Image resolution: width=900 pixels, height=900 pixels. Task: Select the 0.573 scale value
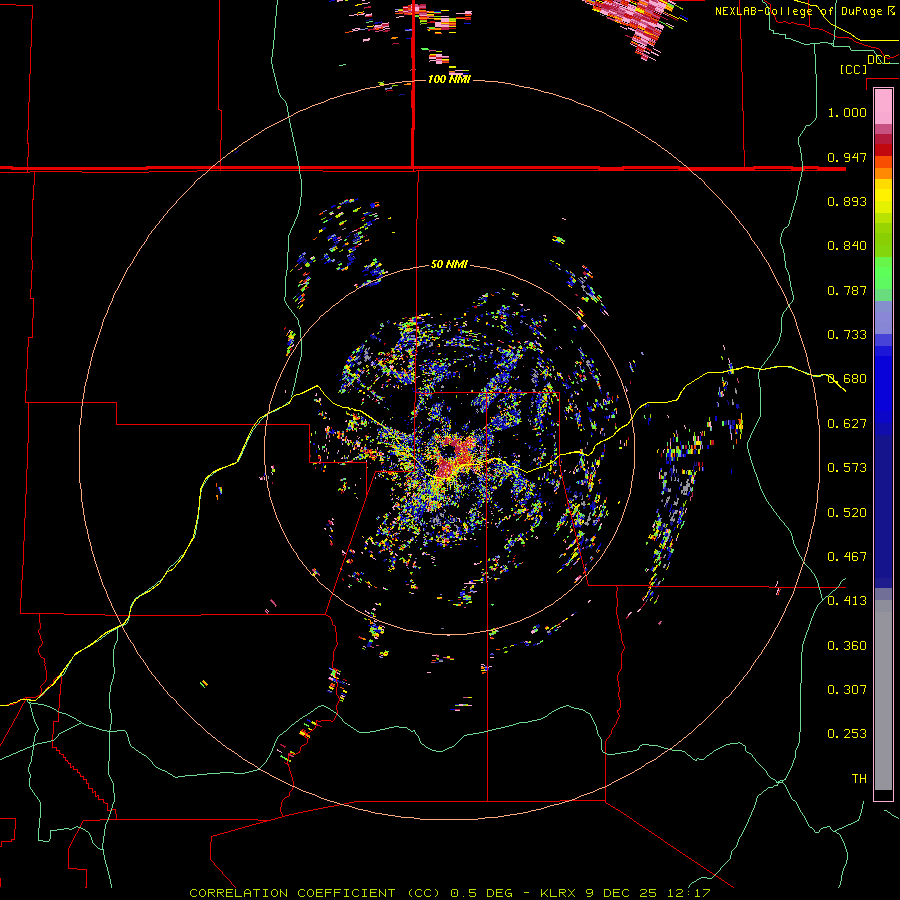click(x=847, y=468)
